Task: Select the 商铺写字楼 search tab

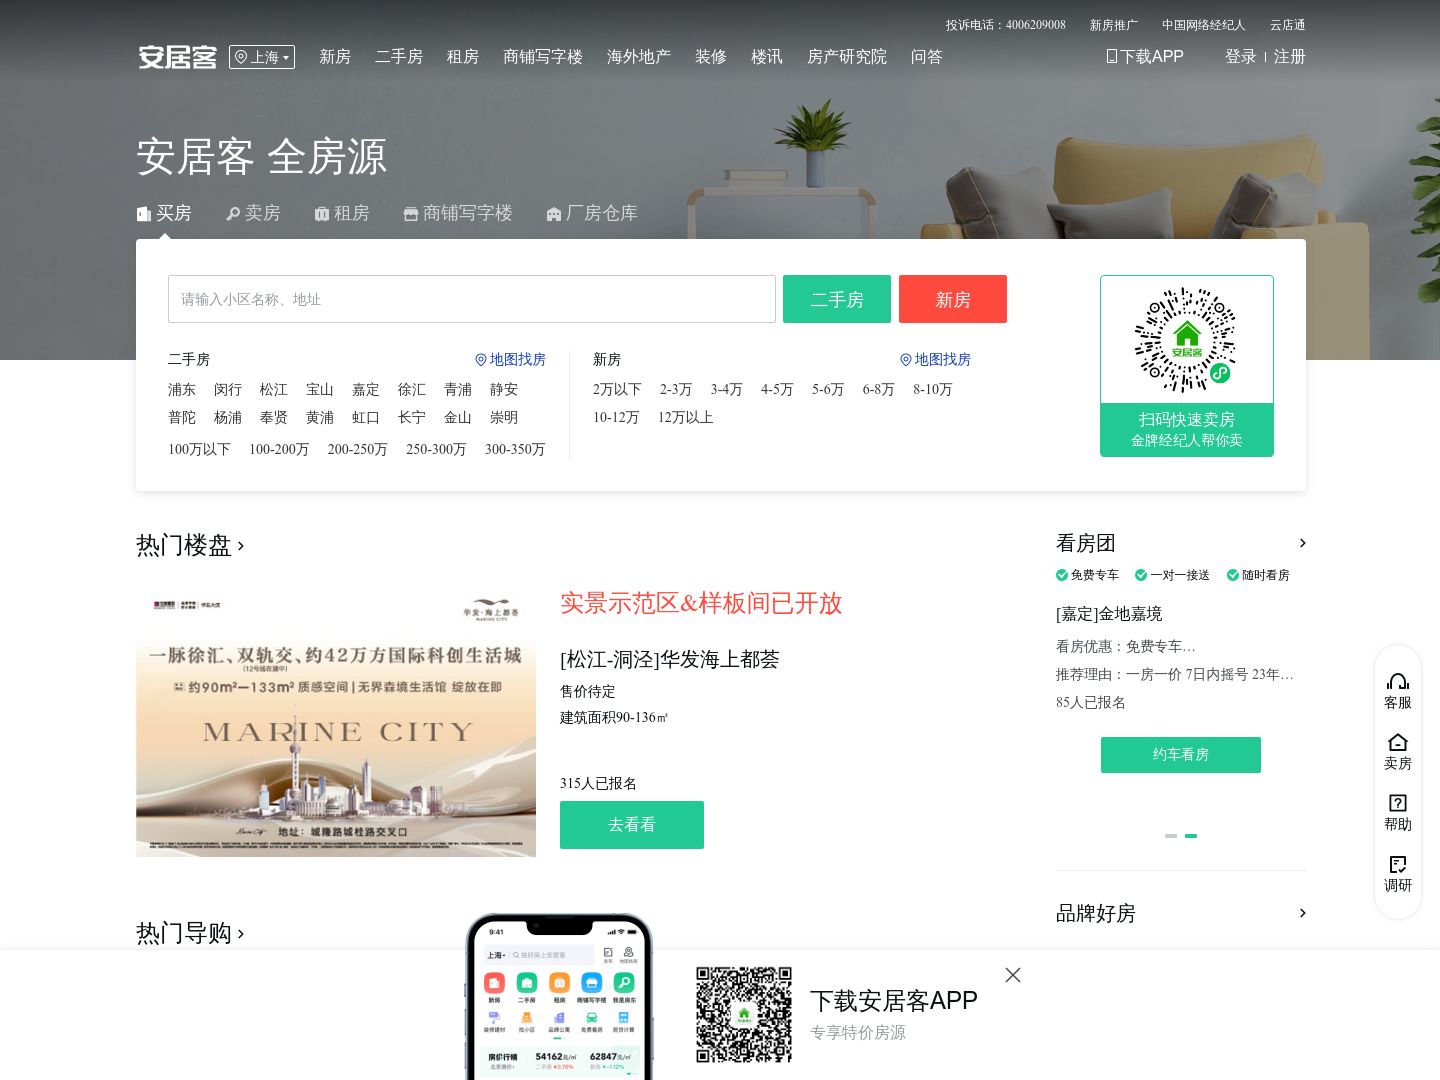Action: (458, 213)
